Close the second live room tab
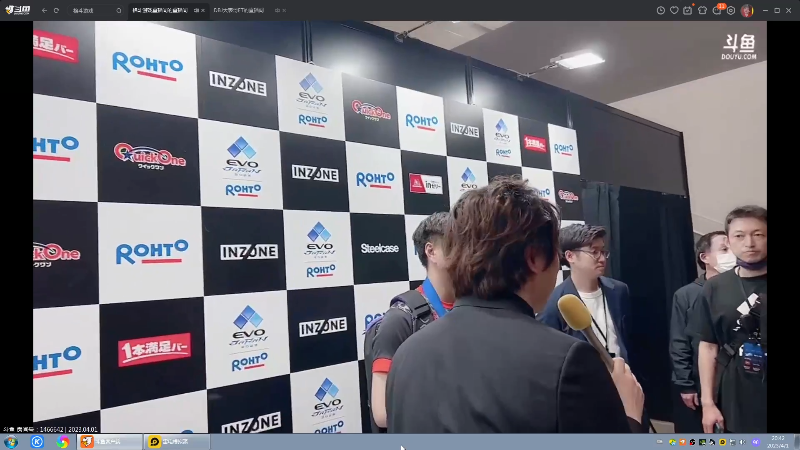Screen dimensions: 800x450 coord(284,10)
